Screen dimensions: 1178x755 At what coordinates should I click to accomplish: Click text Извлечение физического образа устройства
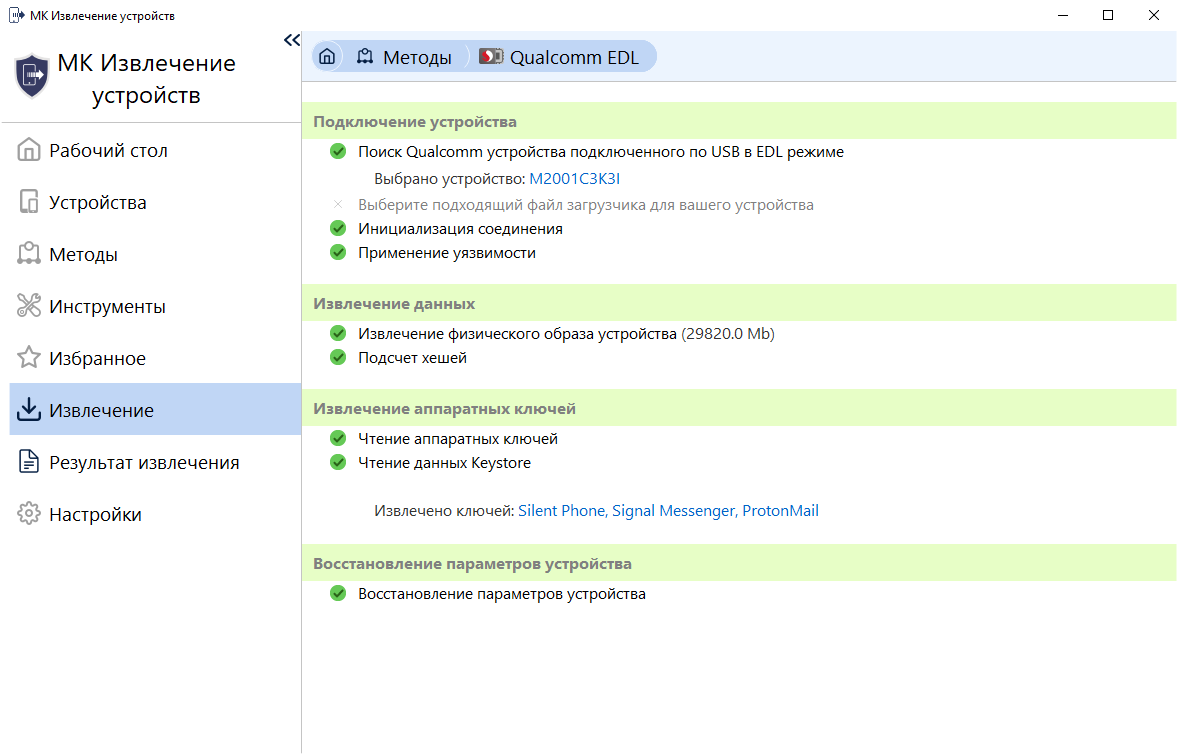[518, 334]
